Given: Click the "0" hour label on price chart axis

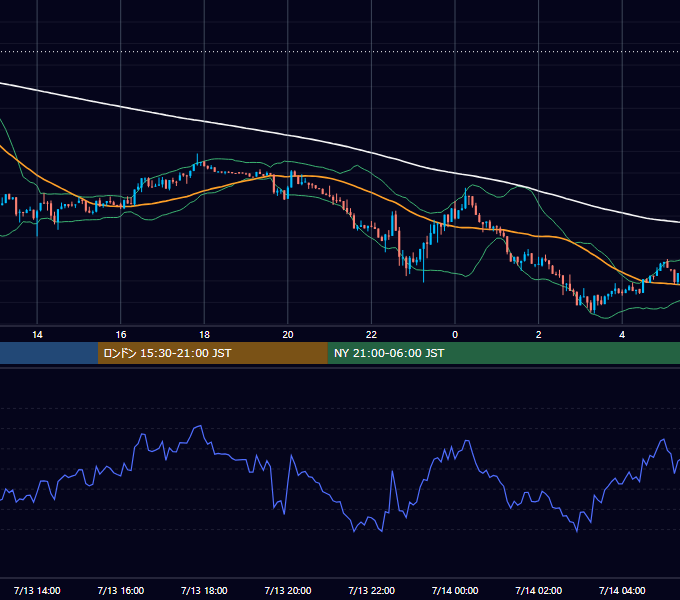Looking at the screenshot, I should coord(455,335).
